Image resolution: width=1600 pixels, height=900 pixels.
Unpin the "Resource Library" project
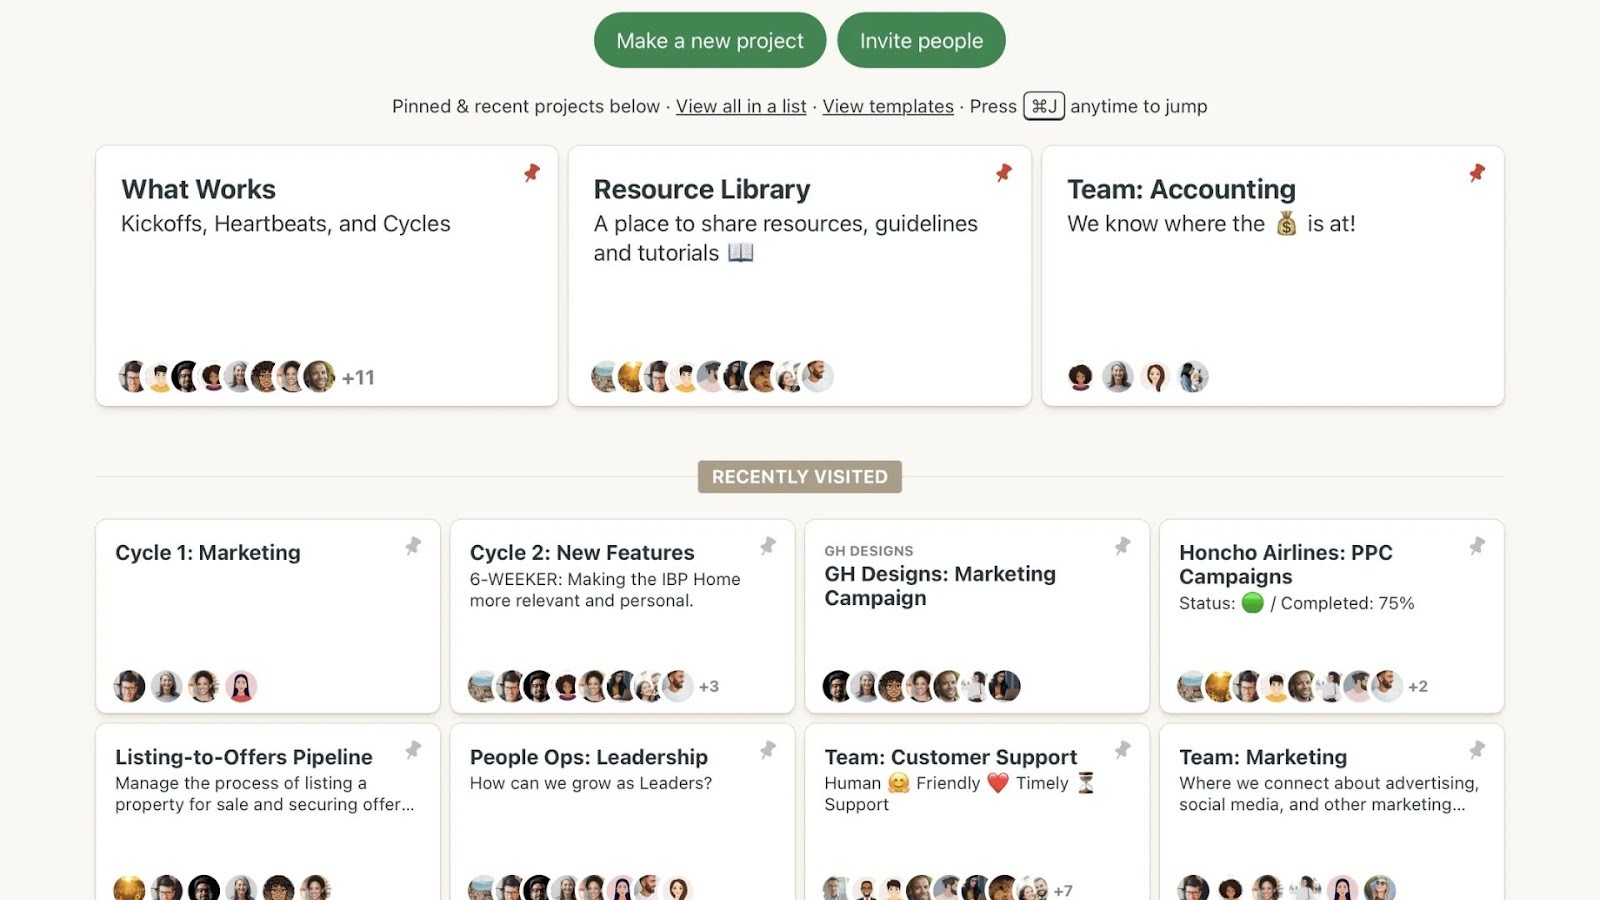[x=1003, y=173]
